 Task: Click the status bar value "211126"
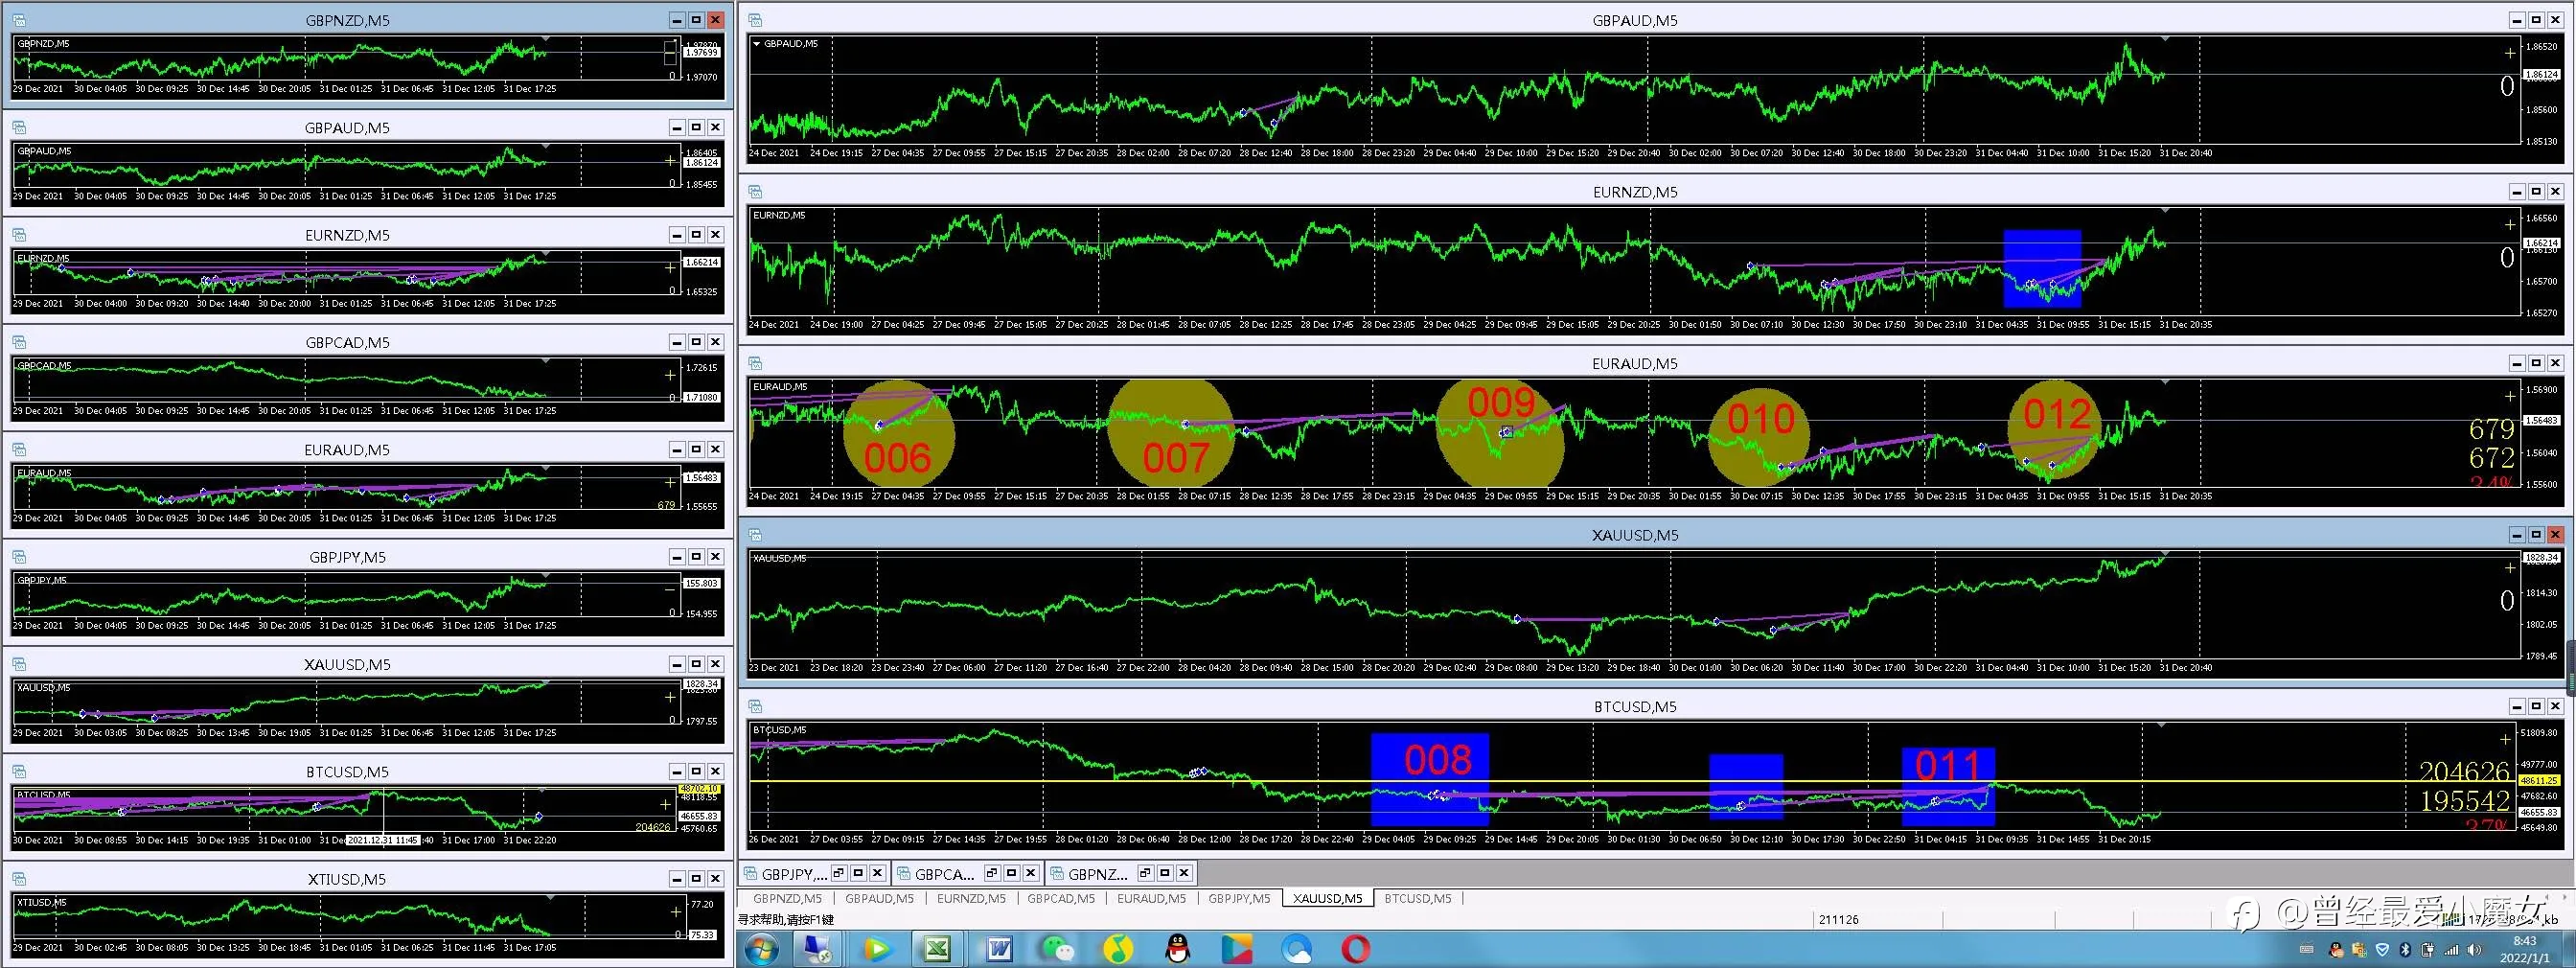pyautogui.click(x=1839, y=919)
